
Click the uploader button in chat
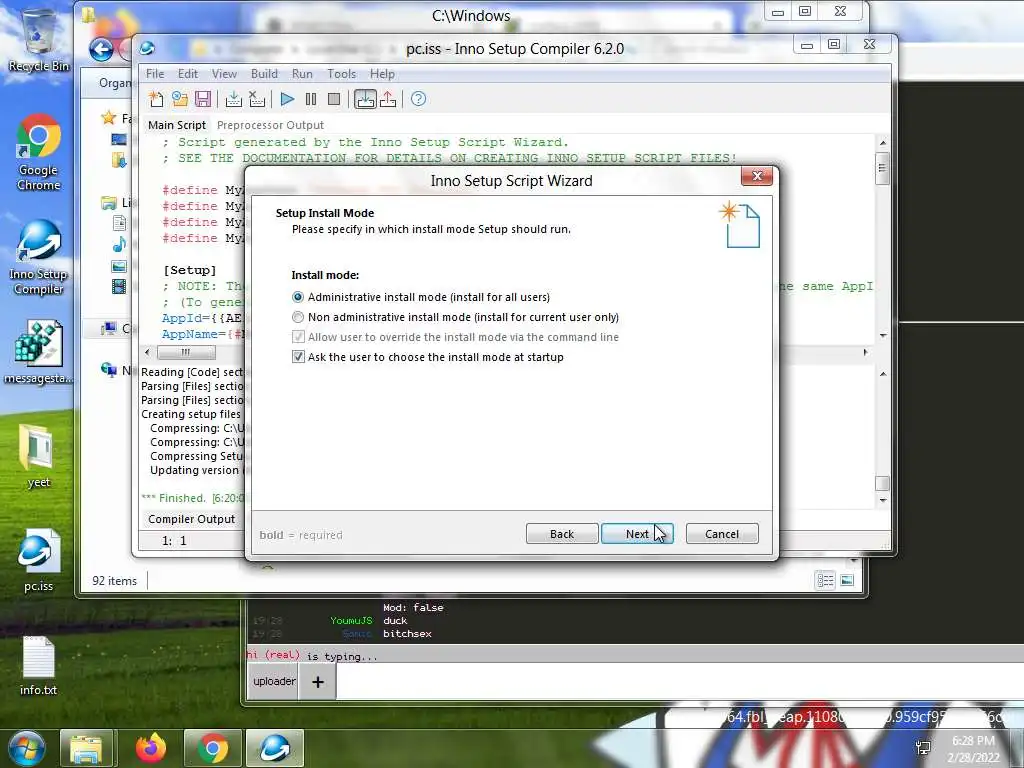tap(274, 682)
